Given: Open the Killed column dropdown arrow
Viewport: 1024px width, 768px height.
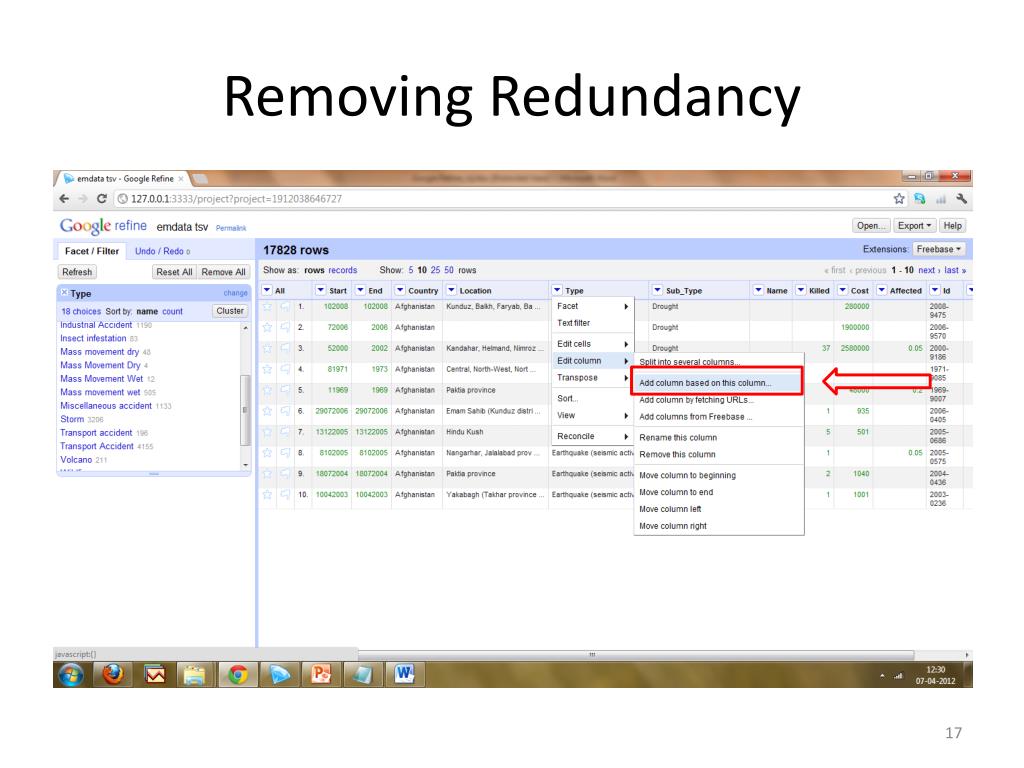Looking at the screenshot, I should click(x=801, y=290).
